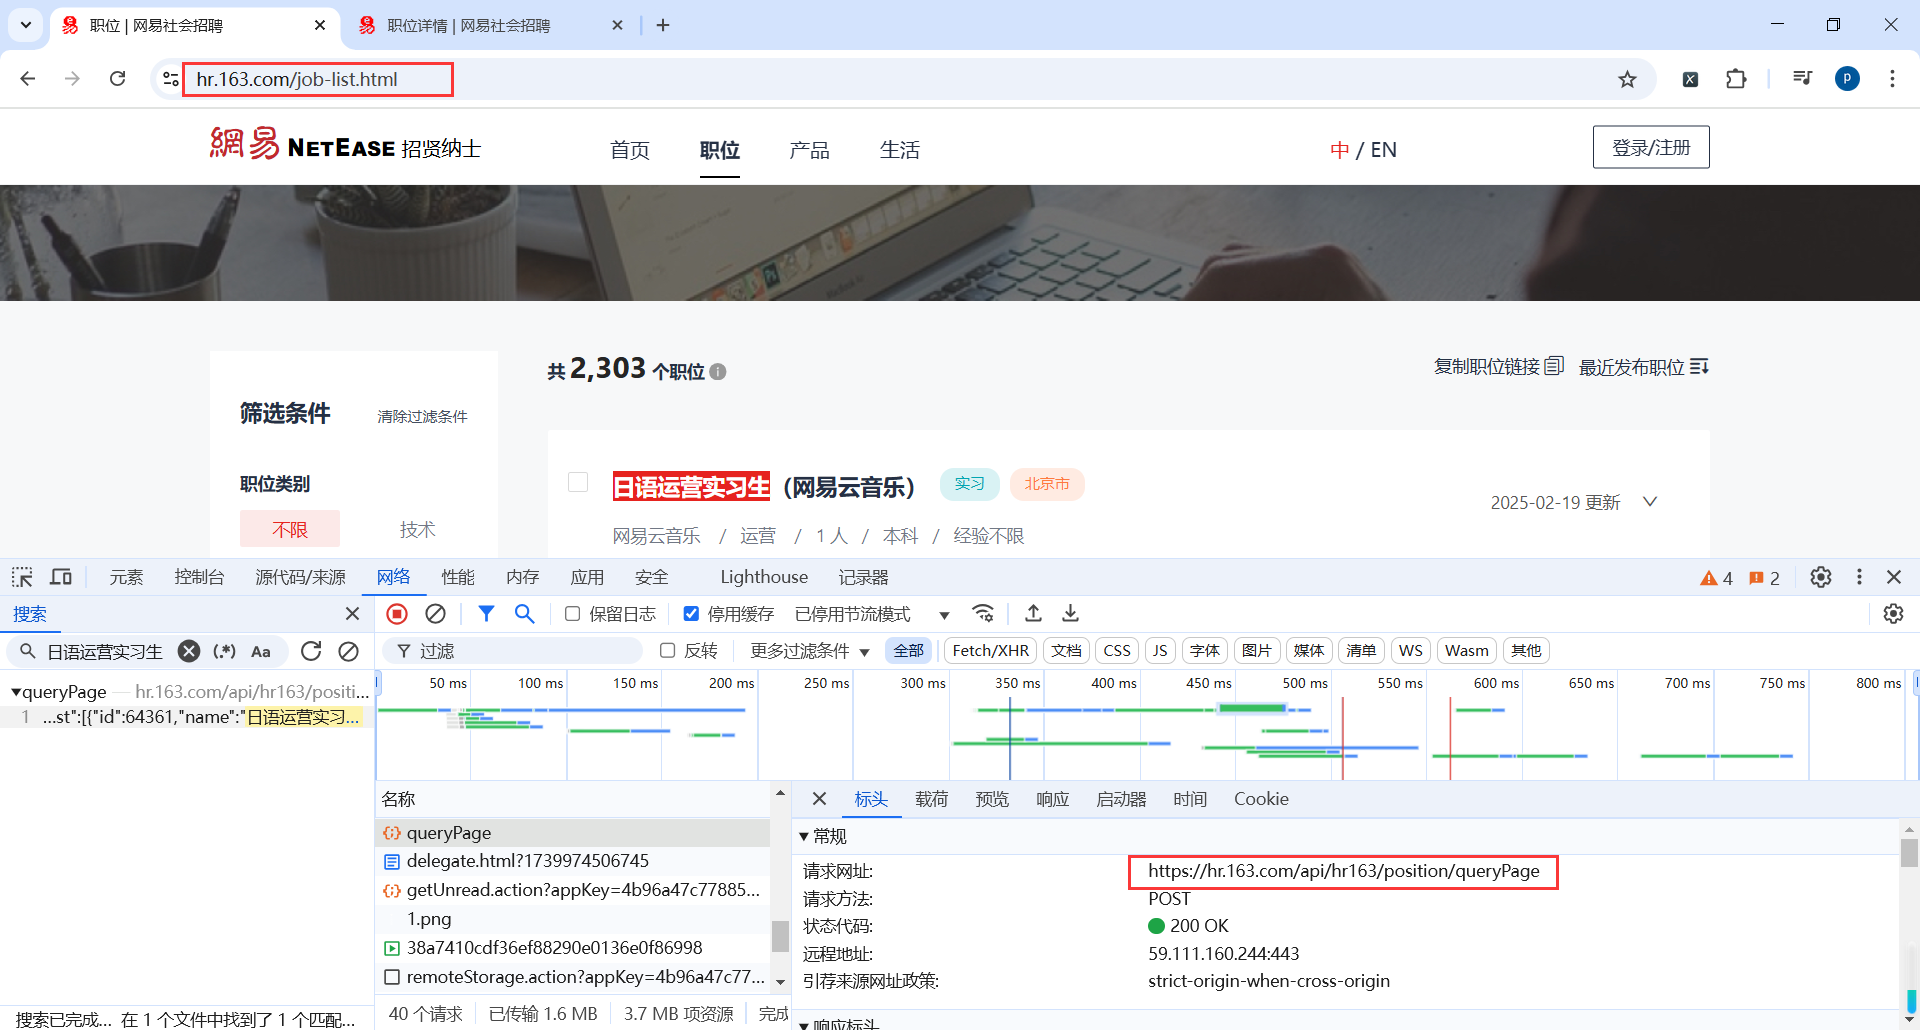This screenshot has width=1920, height=1030.
Task: Open the 载荷 request tab
Action: [931, 799]
